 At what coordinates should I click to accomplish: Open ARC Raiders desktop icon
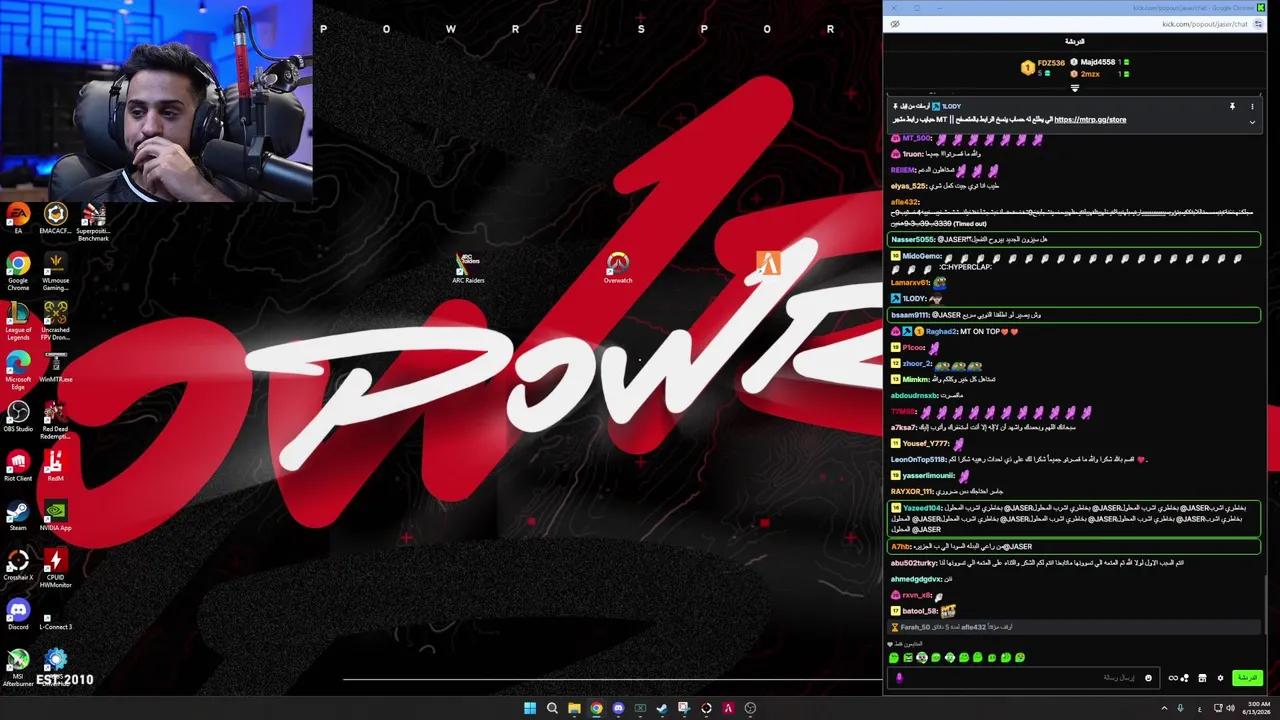468,268
